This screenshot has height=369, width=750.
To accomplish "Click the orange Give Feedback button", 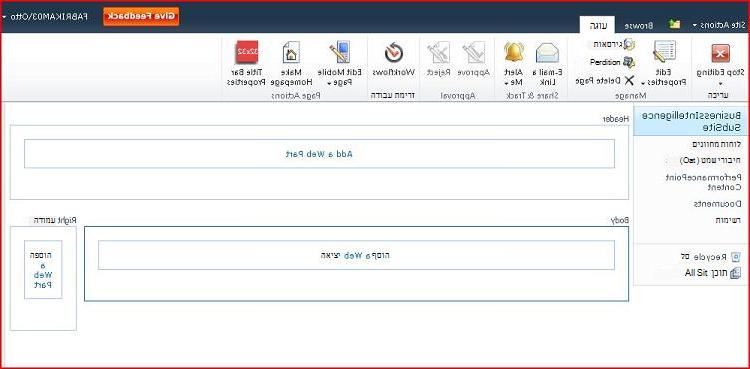I will coord(141,17).
